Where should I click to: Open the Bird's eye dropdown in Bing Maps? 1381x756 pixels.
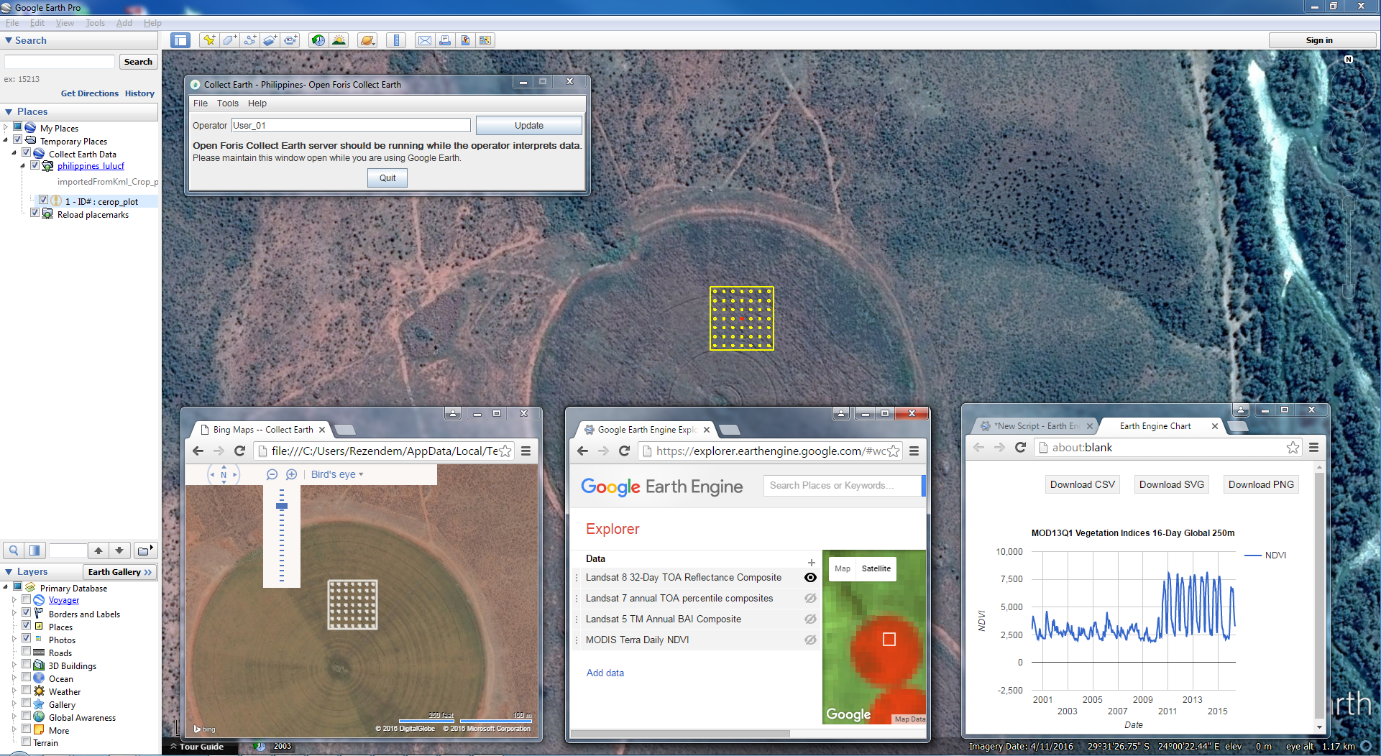click(337, 474)
